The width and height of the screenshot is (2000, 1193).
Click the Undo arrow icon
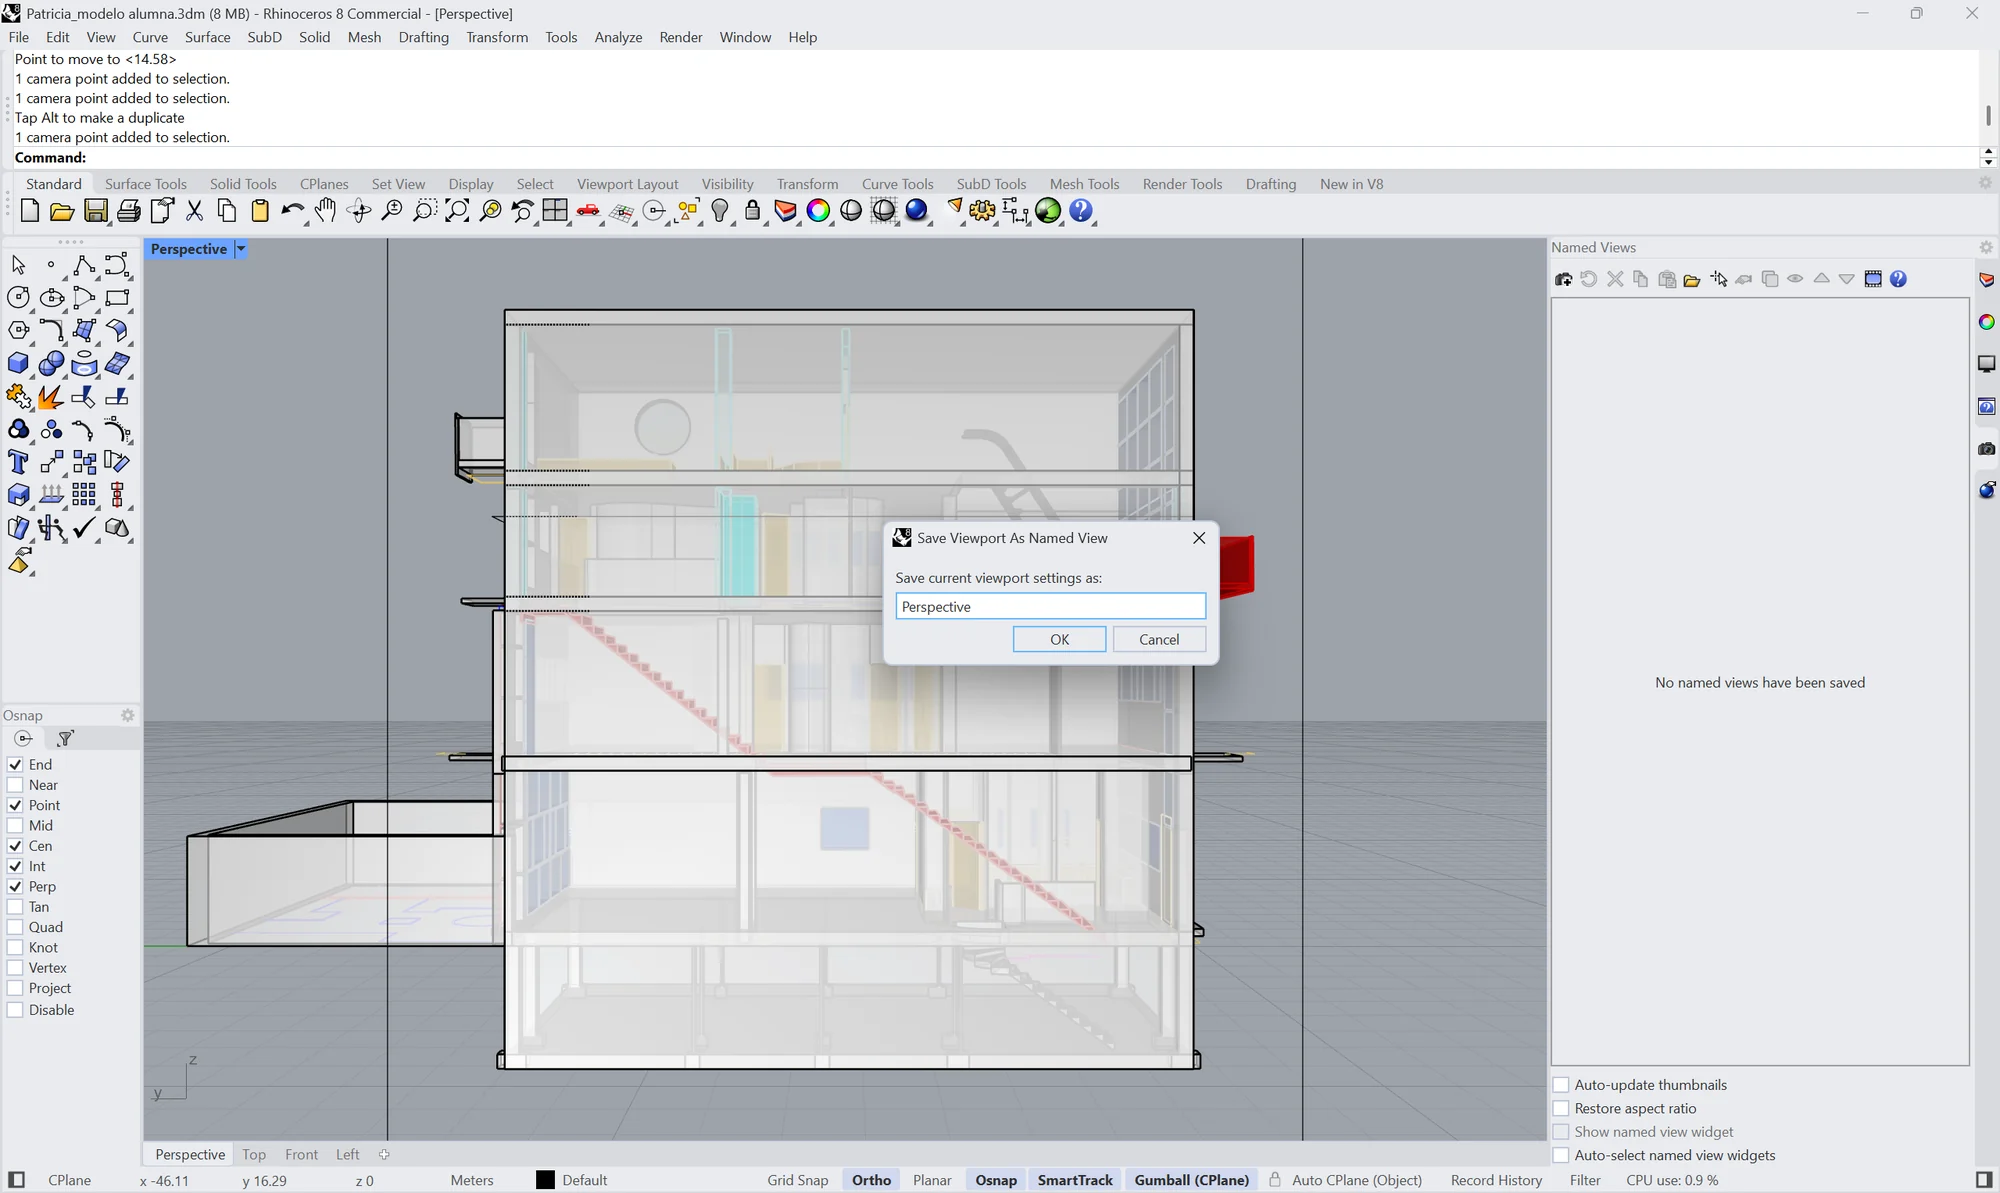coord(292,211)
